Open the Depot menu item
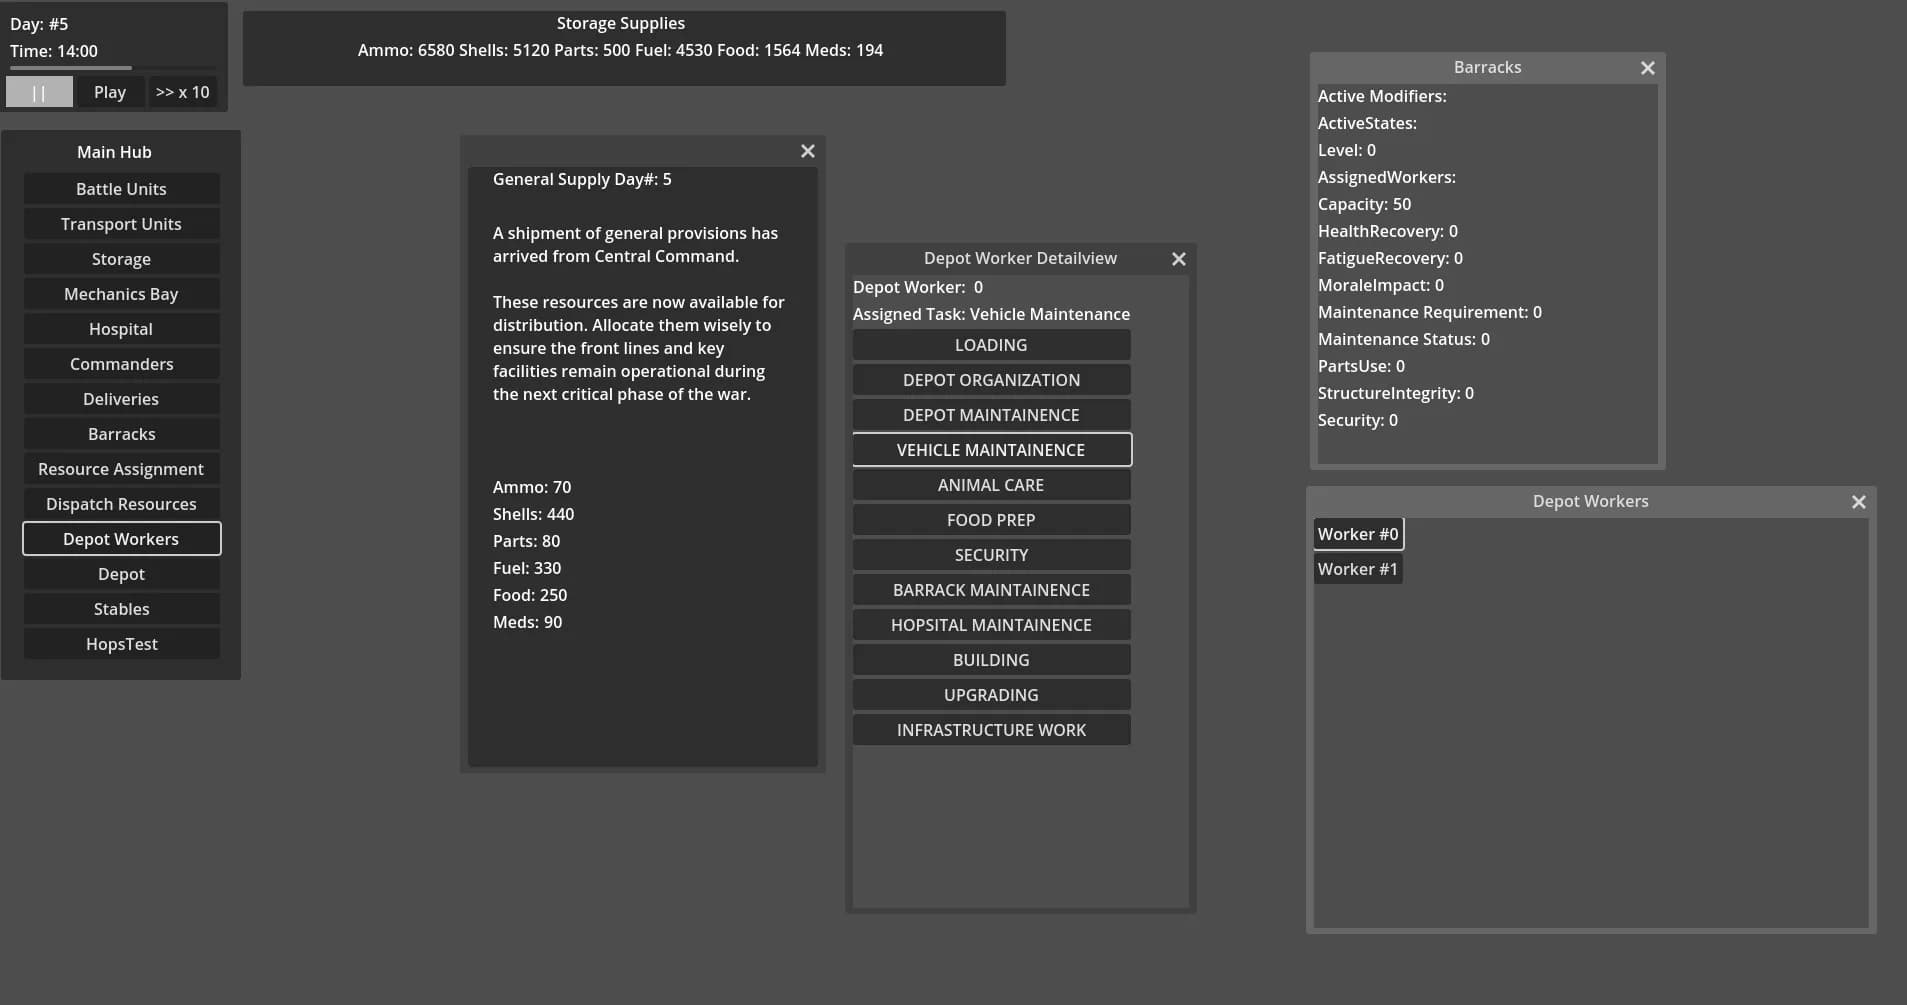Image resolution: width=1907 pixels, height=1005 pixels. tap(121, 574)
